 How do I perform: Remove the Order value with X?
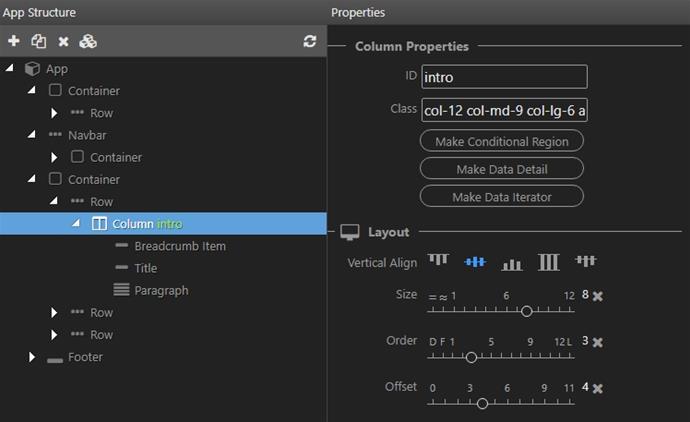coord(598,342)
